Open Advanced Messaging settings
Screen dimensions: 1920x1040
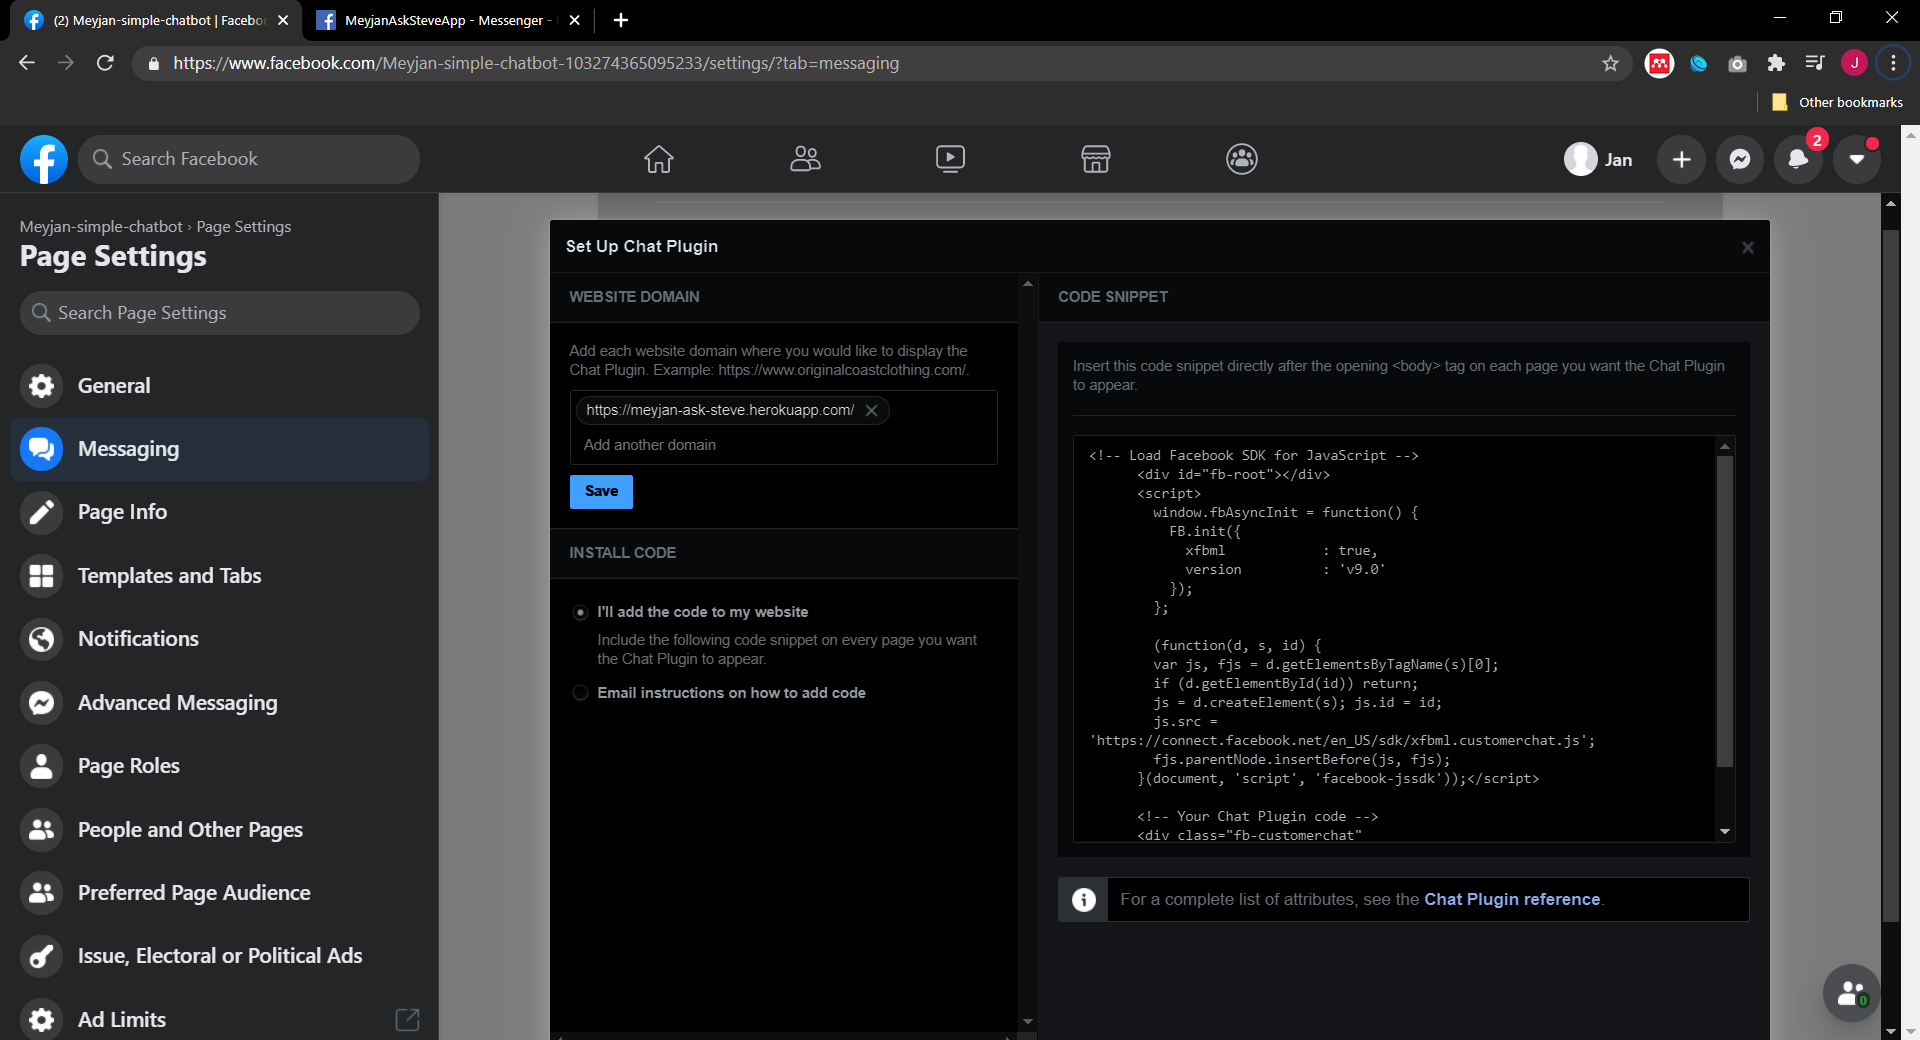coord(219,703)
